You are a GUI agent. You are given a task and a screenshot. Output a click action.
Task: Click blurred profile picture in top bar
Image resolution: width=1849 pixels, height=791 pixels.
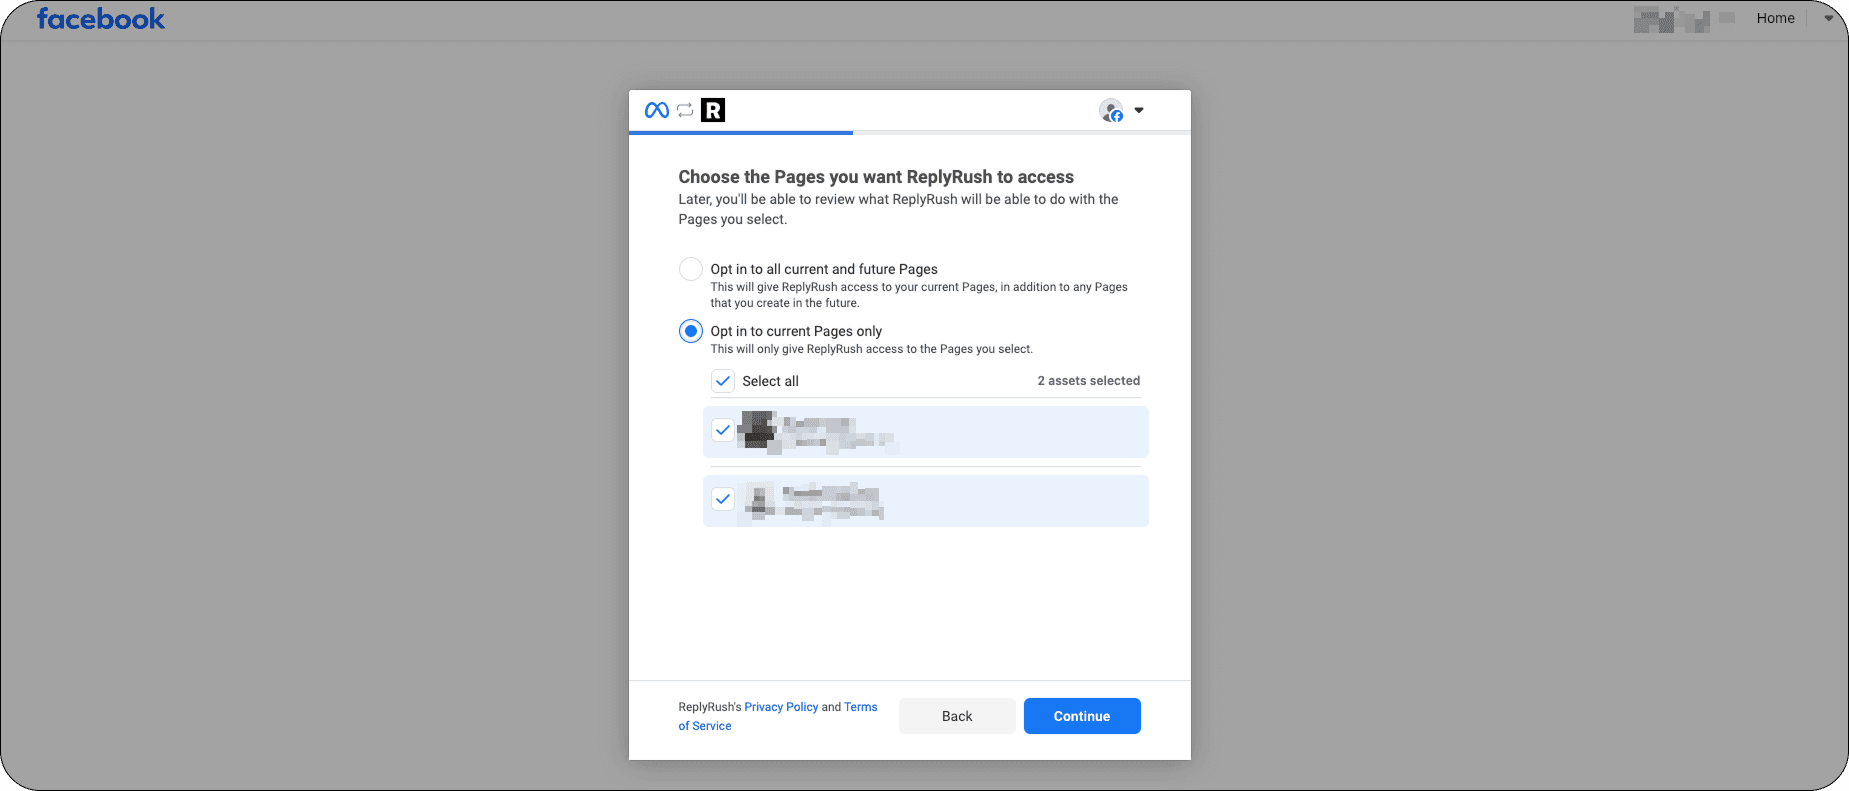point(1672,19)
